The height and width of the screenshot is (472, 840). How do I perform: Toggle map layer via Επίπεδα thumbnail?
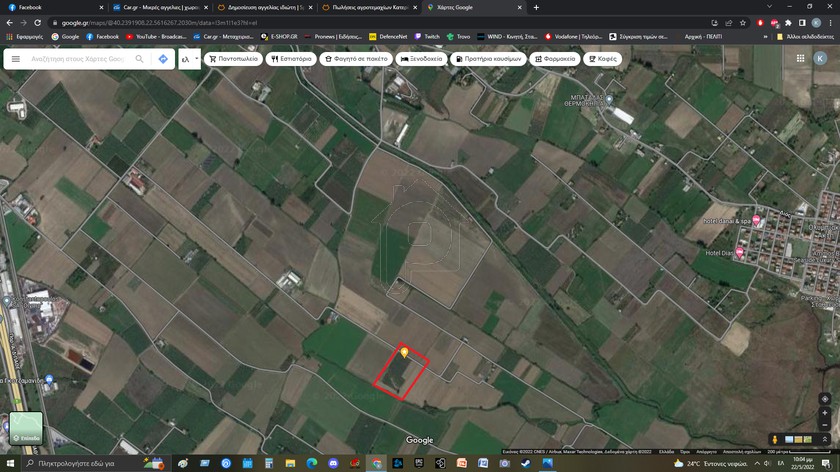(x=26, y=428)
